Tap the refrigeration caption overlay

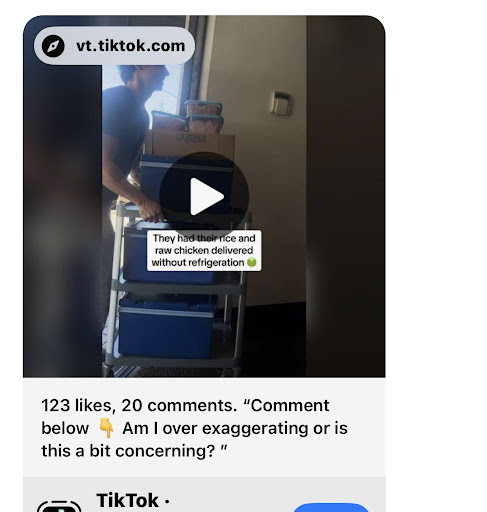[204, 250]
